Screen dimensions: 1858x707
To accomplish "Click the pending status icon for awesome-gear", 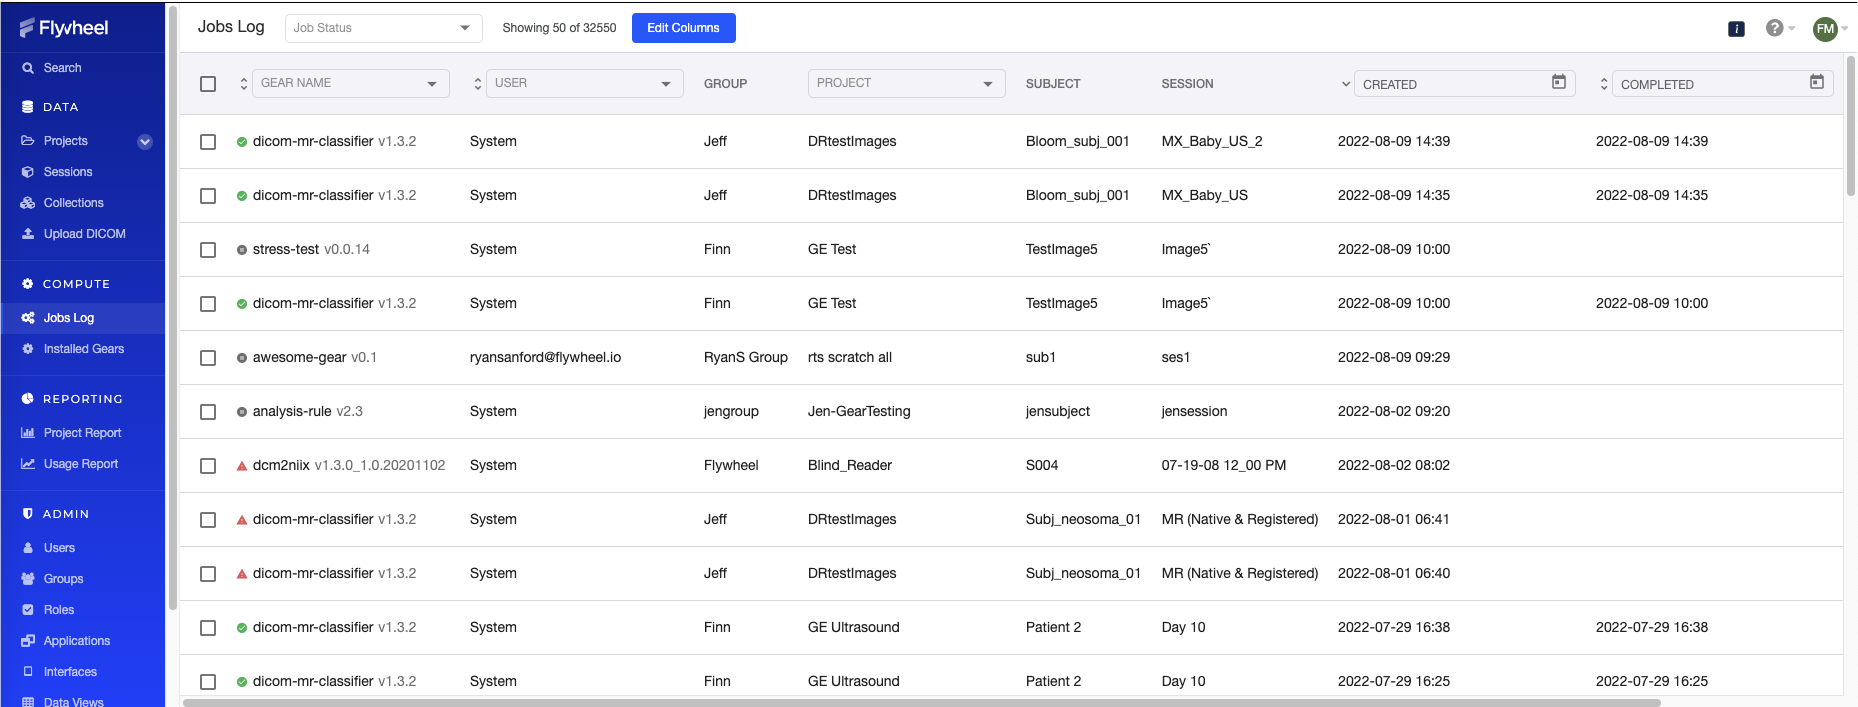I will 242,358.
